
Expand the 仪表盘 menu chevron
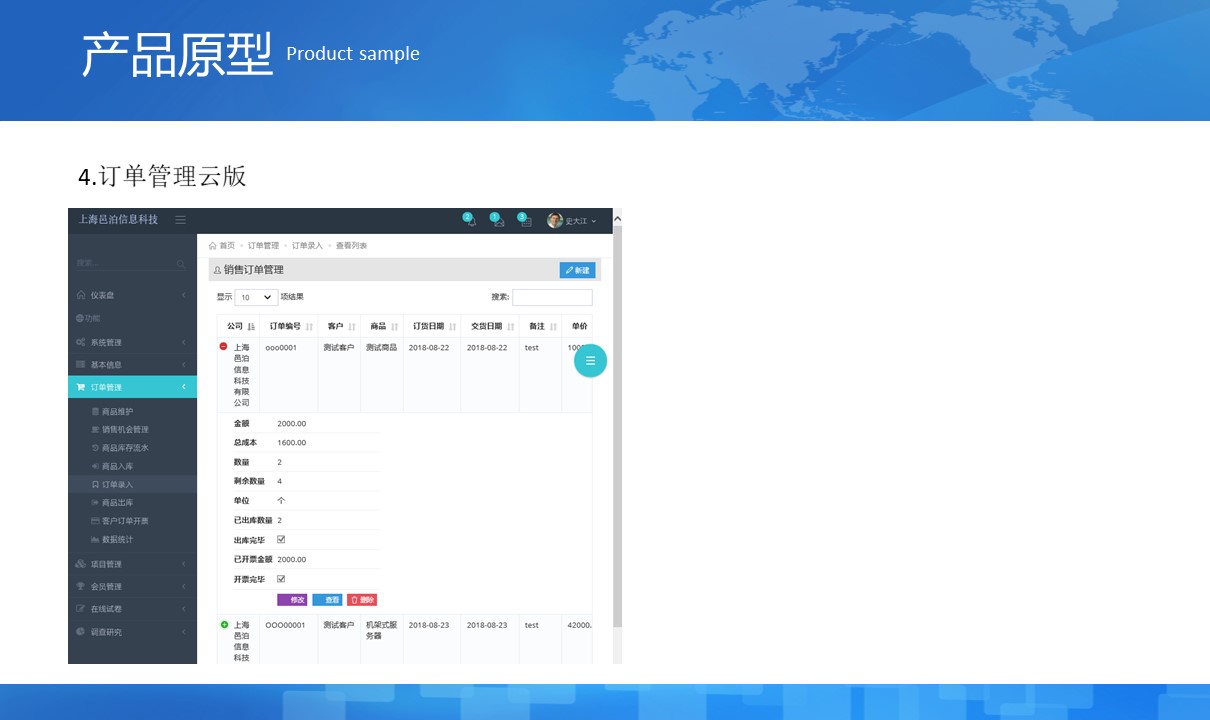tap(184, 295)
